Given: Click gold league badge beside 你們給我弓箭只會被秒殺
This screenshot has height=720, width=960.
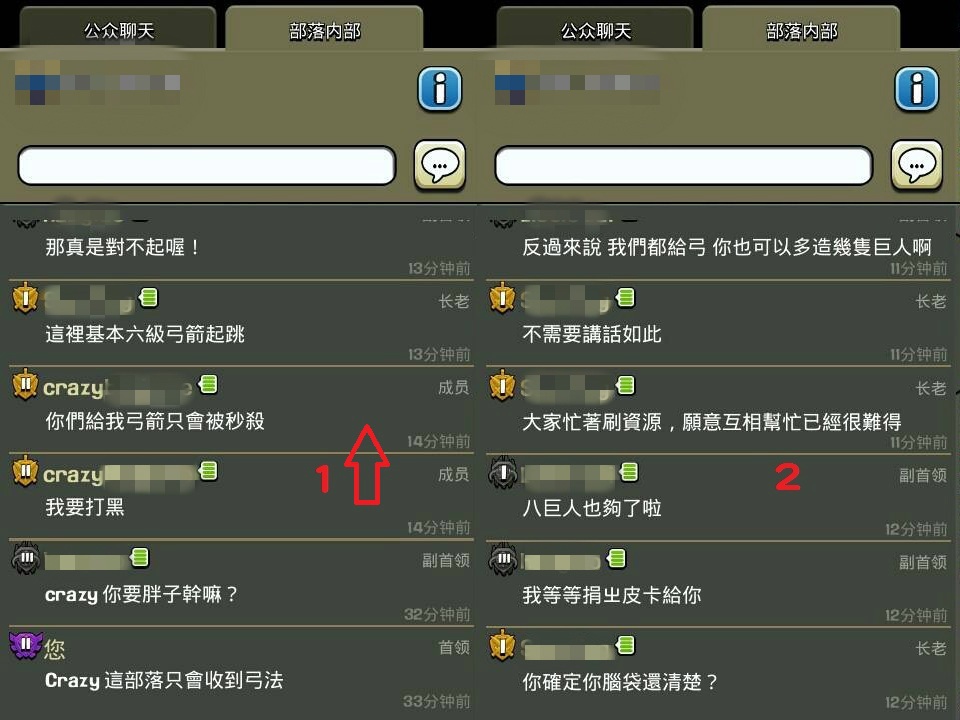Looking at the screenshot, I should pos(26,384).
